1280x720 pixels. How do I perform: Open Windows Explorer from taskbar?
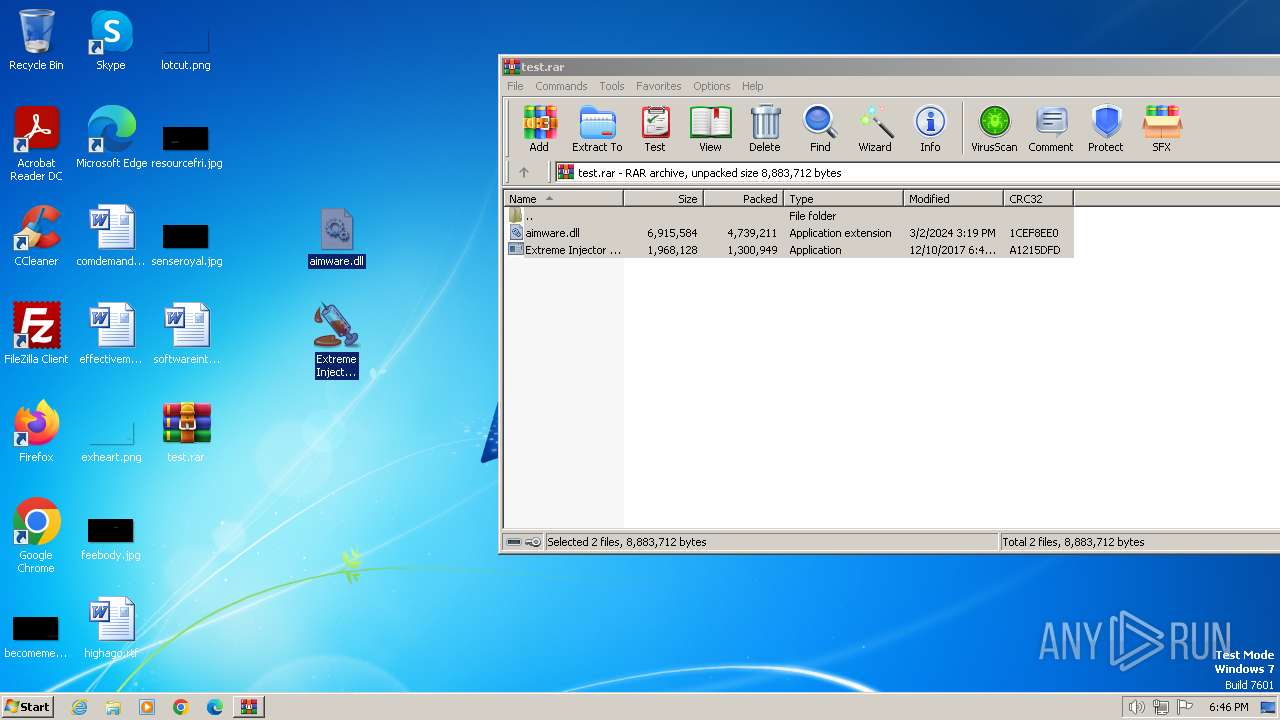click(113, 707)
